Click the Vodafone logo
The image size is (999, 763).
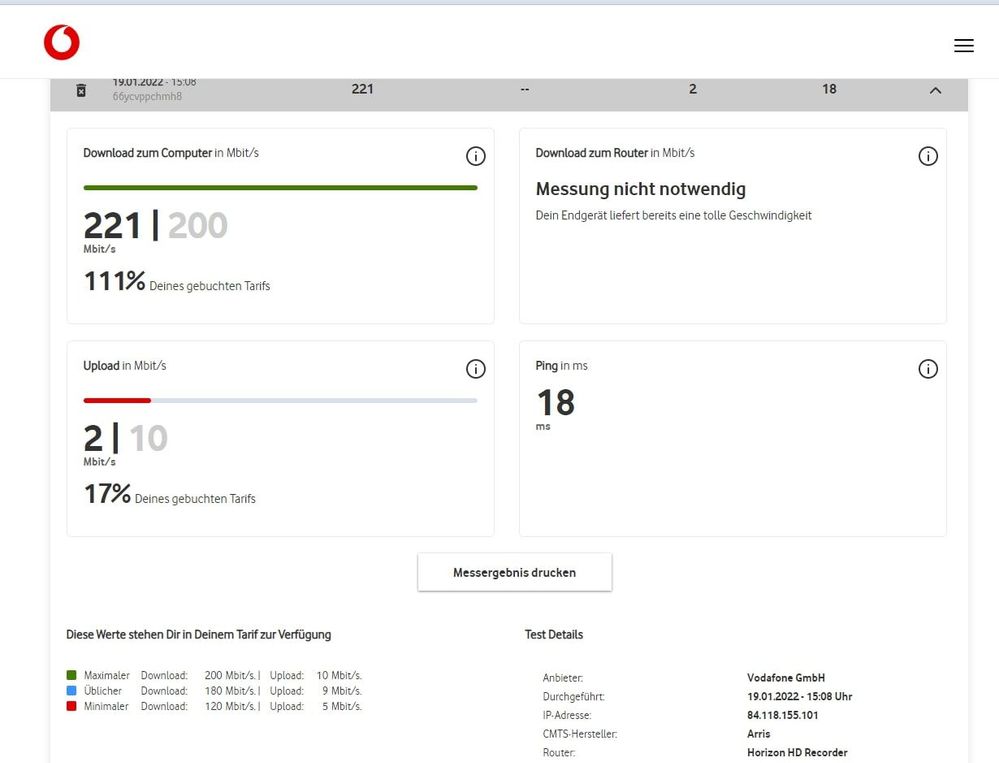pos(62,43)
